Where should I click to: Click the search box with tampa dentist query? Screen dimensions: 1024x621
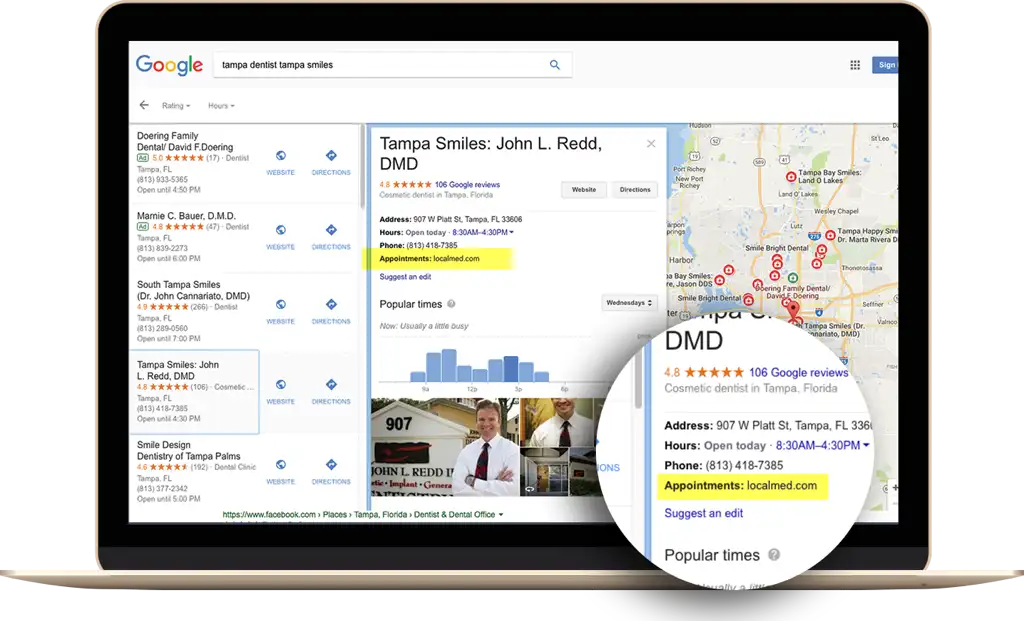[380, 65]
